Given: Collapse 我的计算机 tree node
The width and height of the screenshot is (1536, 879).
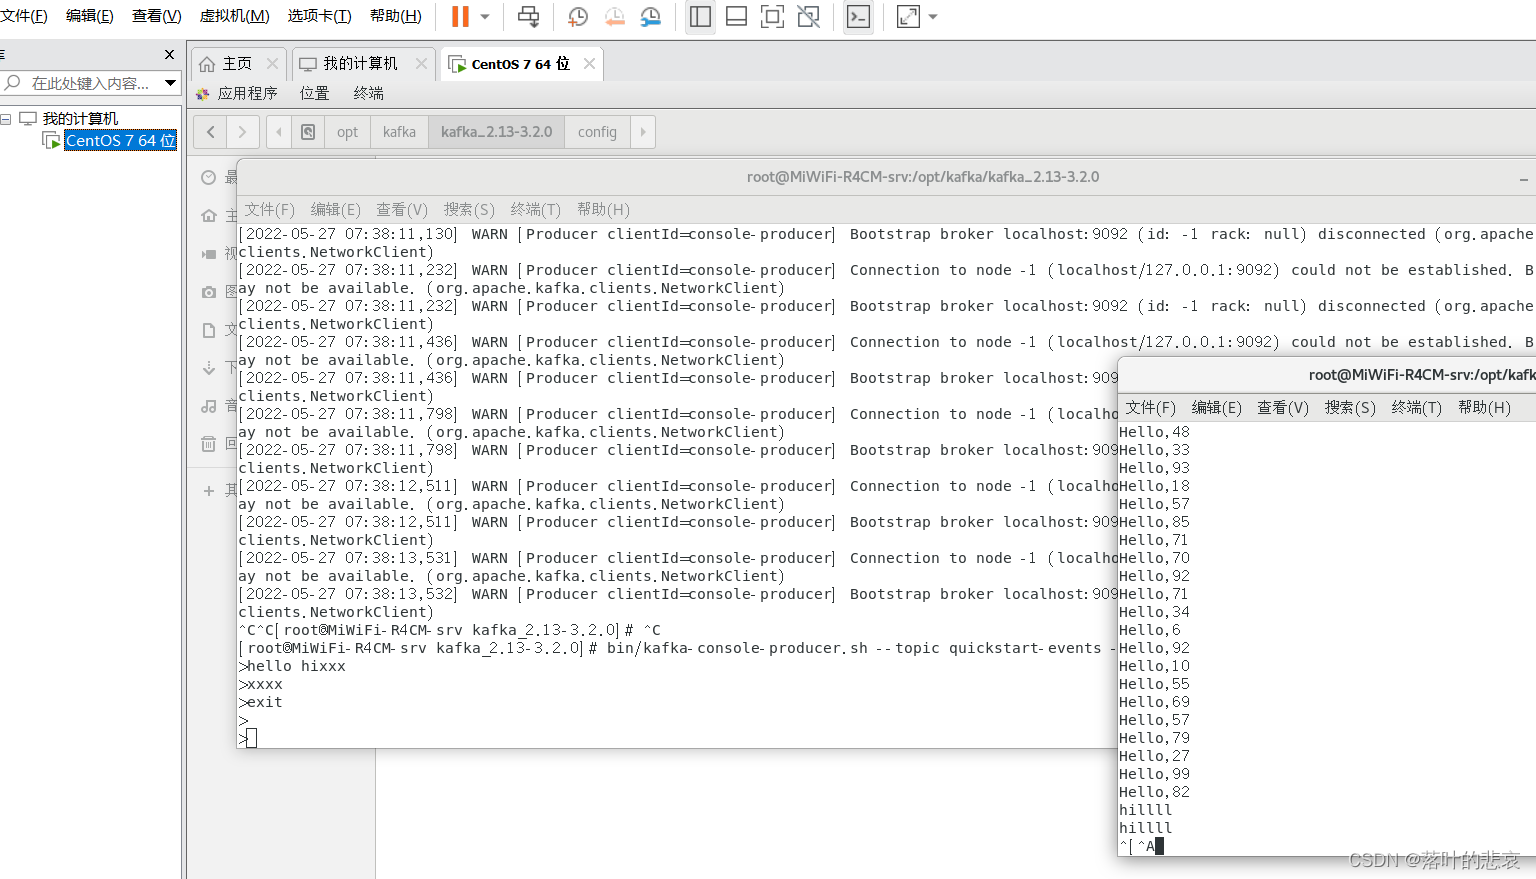Looking at the screenshot, I should 6,119.
